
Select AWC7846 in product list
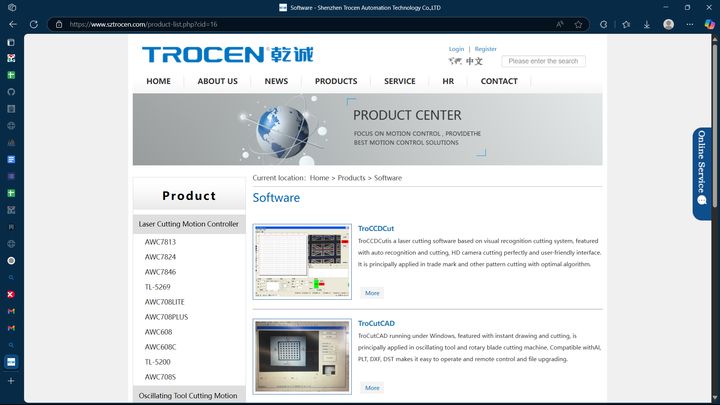pos(160,272)
